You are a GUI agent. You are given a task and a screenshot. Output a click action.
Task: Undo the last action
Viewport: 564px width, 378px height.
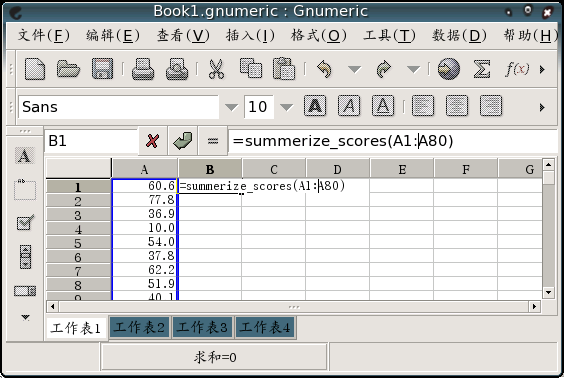pos(324,69)
